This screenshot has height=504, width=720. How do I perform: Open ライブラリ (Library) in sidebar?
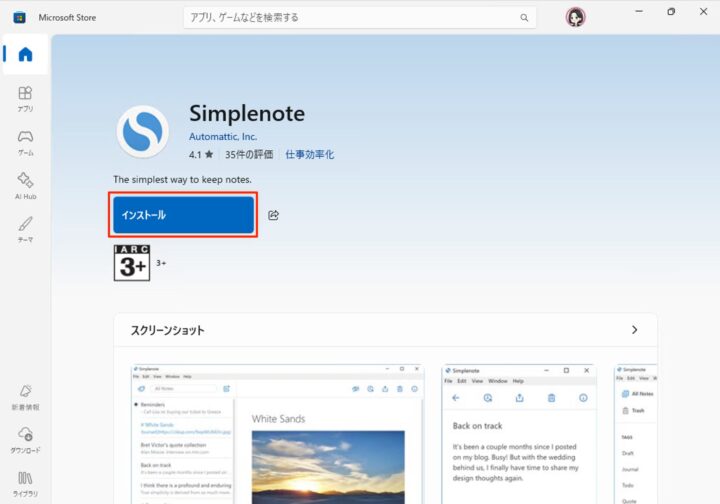25,483
